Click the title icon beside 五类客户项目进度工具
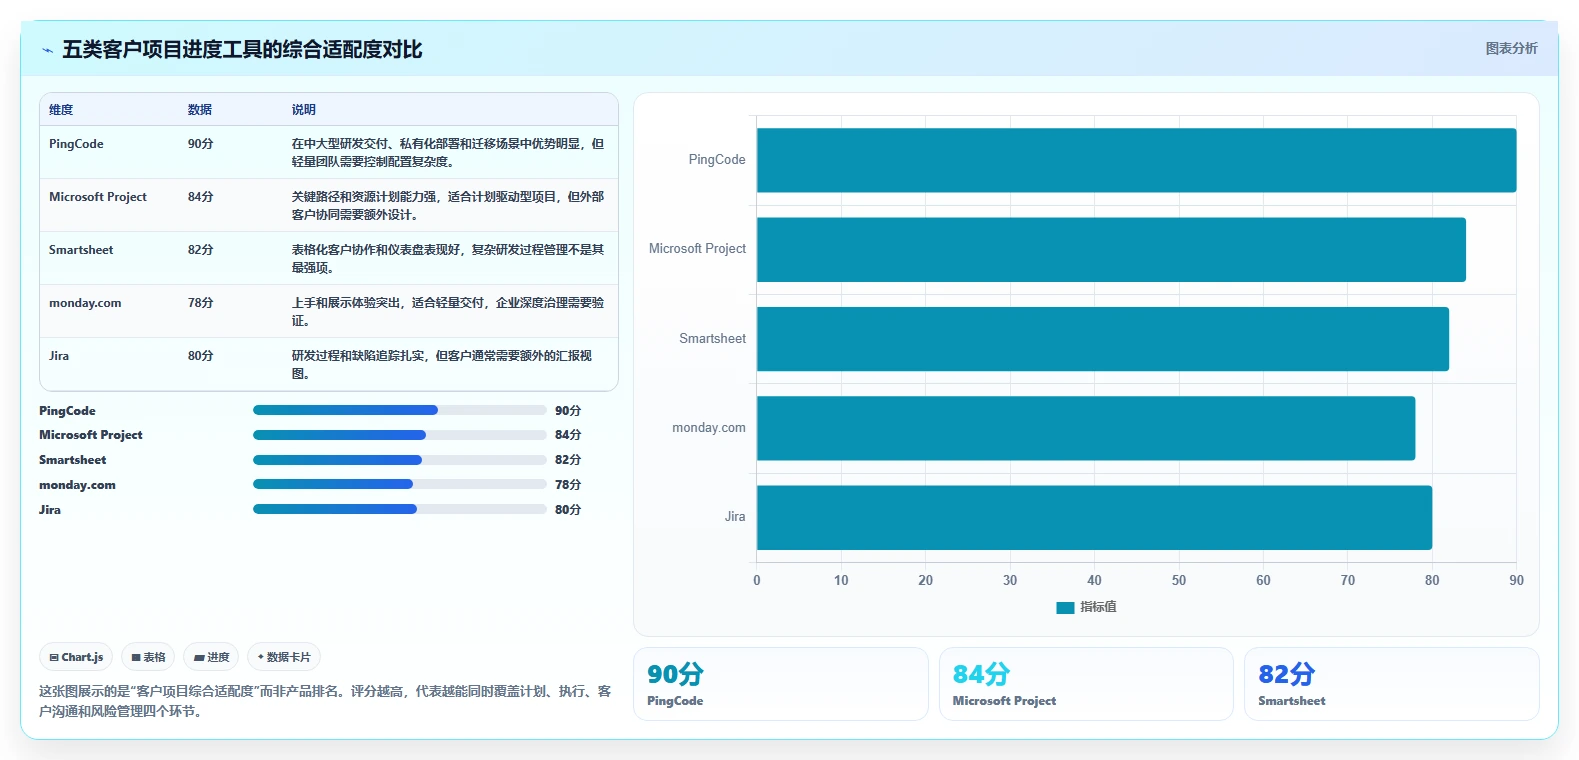Image resolution: width=1579 pixels, height=760 pixels. tap(47, 50)
